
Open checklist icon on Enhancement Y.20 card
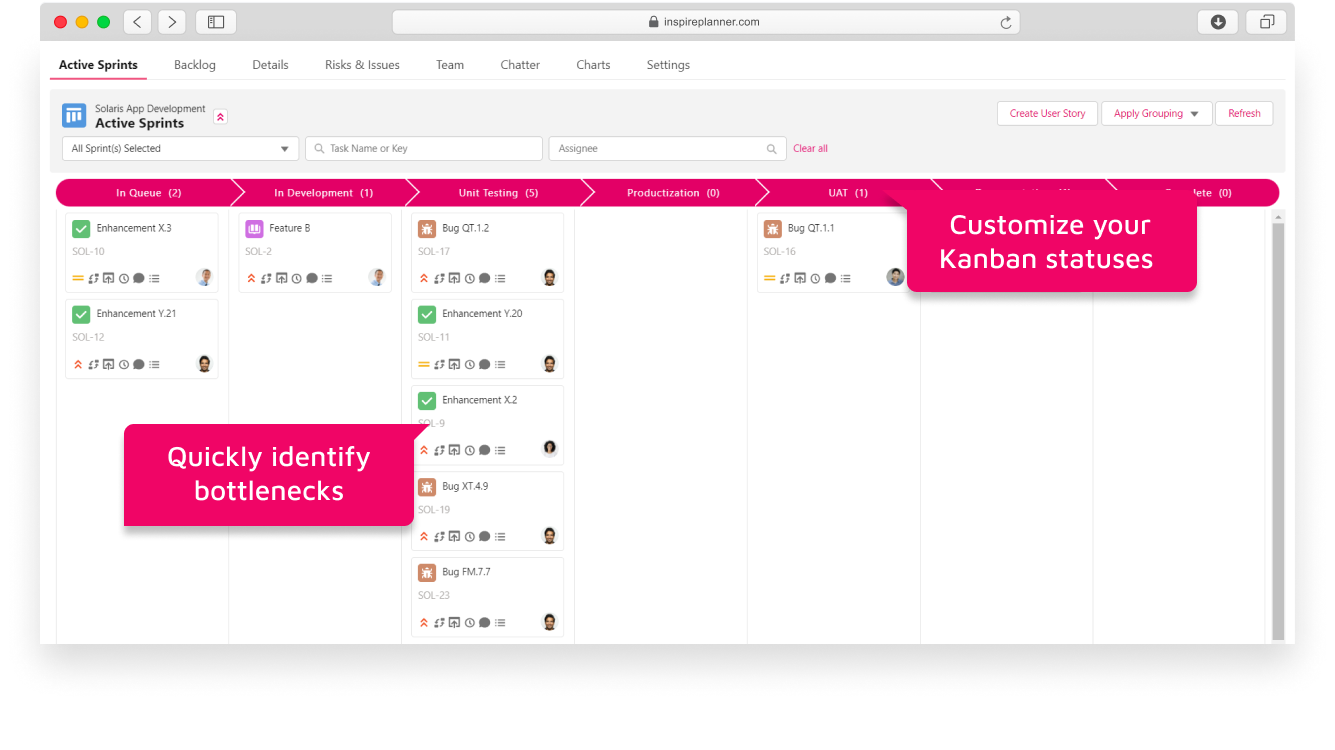(x=500, y=364)
